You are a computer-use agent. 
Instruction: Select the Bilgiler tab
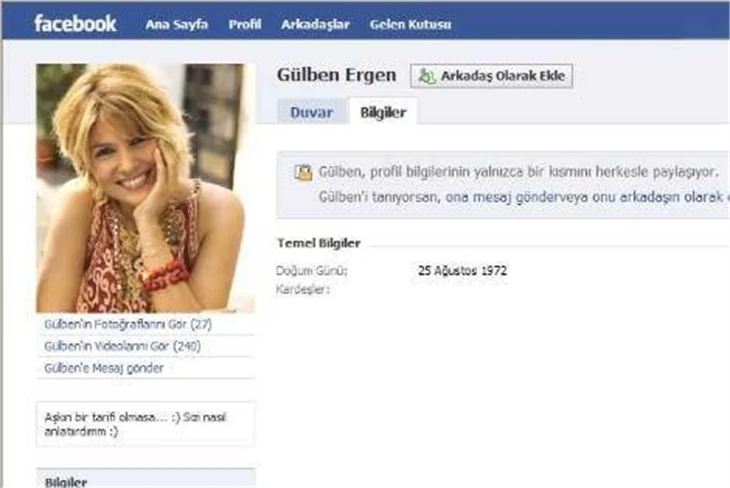point(383,112)
